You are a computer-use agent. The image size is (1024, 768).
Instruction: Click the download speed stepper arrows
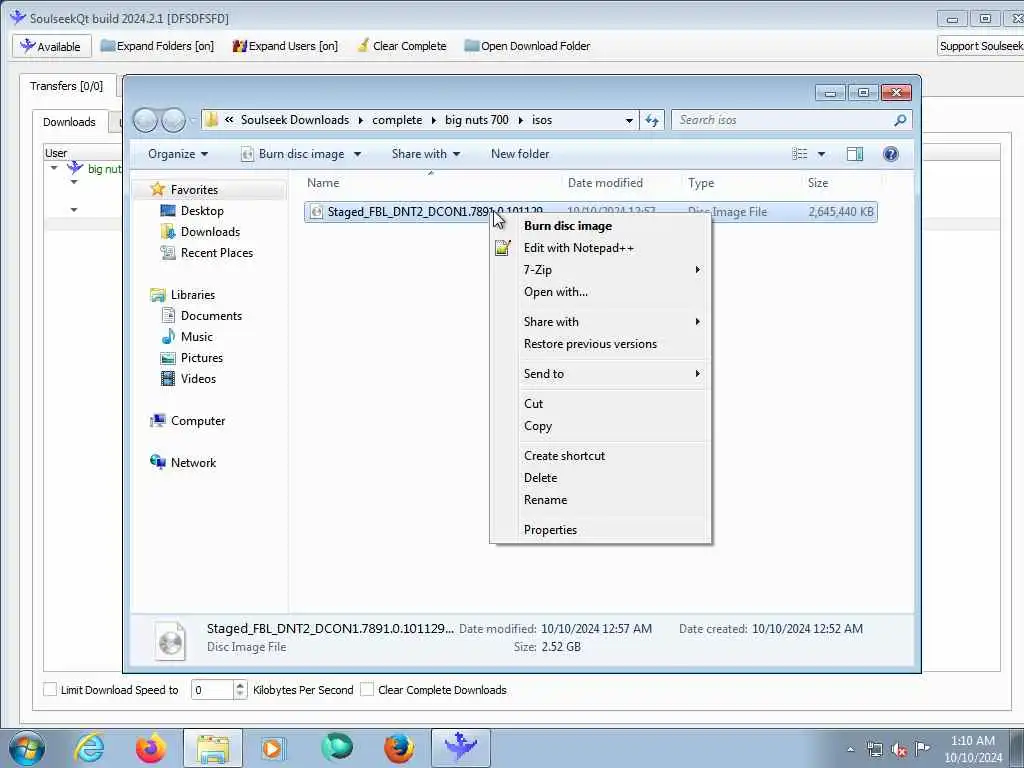pyautogui.click(x=240, y=690)
